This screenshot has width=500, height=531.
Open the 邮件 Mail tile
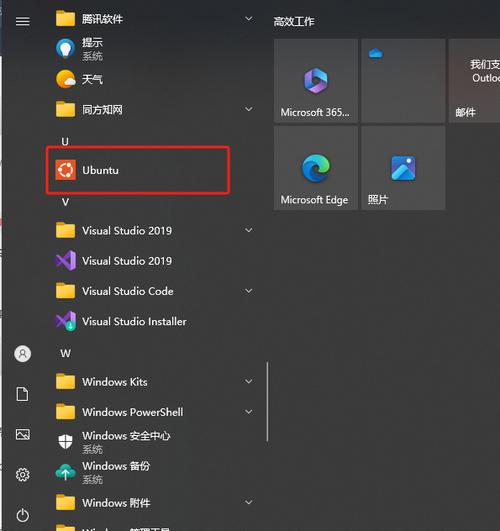tap(474, 81)
